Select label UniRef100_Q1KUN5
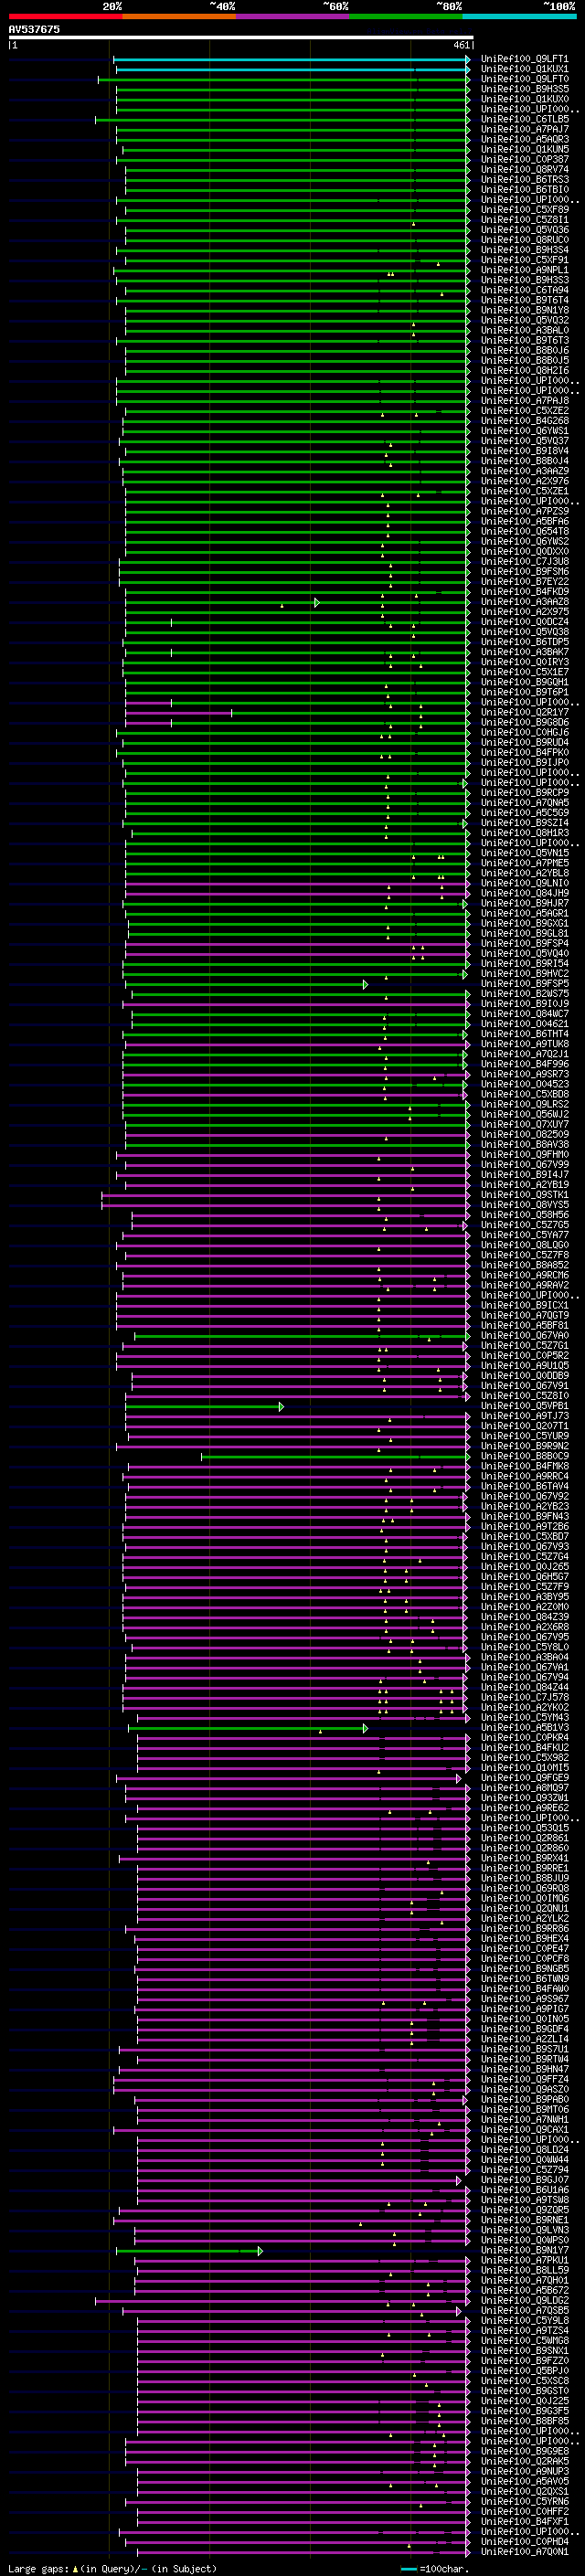The image size is (585, 2576). [x=525, y=149]
